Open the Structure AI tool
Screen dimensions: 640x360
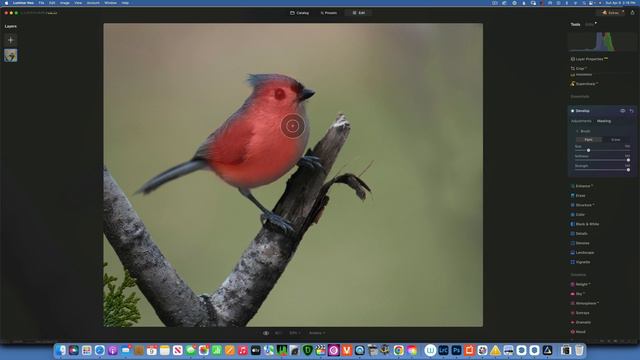tap(583, 205)
